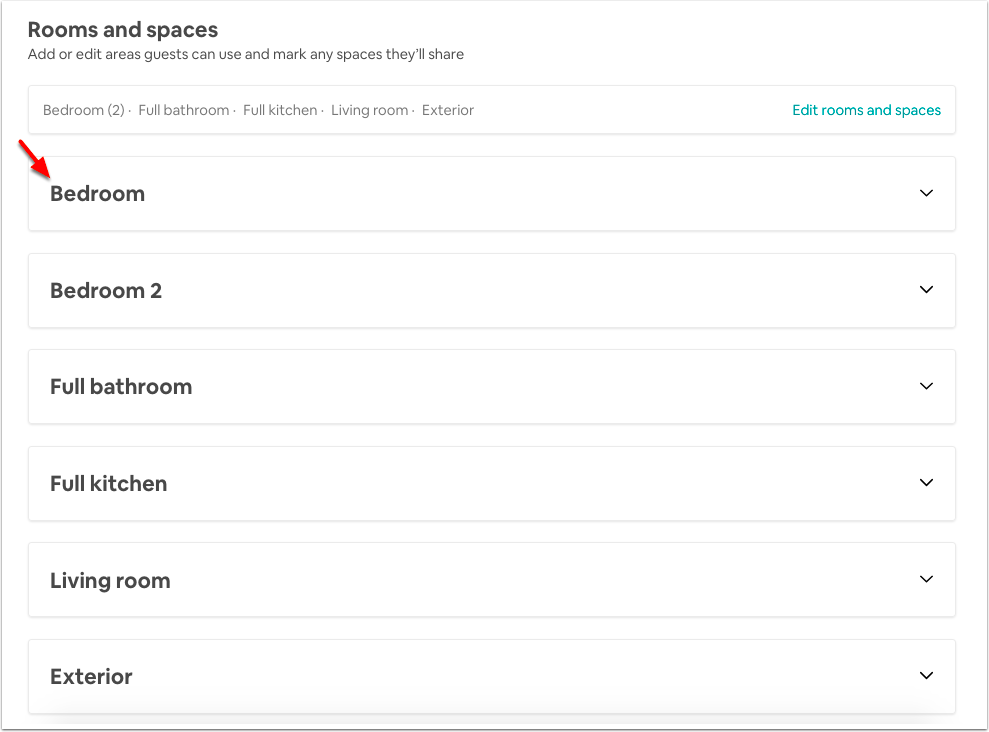The width and height of the screenshot is (989, 732).
Task: Expand the Exterior heading
Action: click(91, 677)
